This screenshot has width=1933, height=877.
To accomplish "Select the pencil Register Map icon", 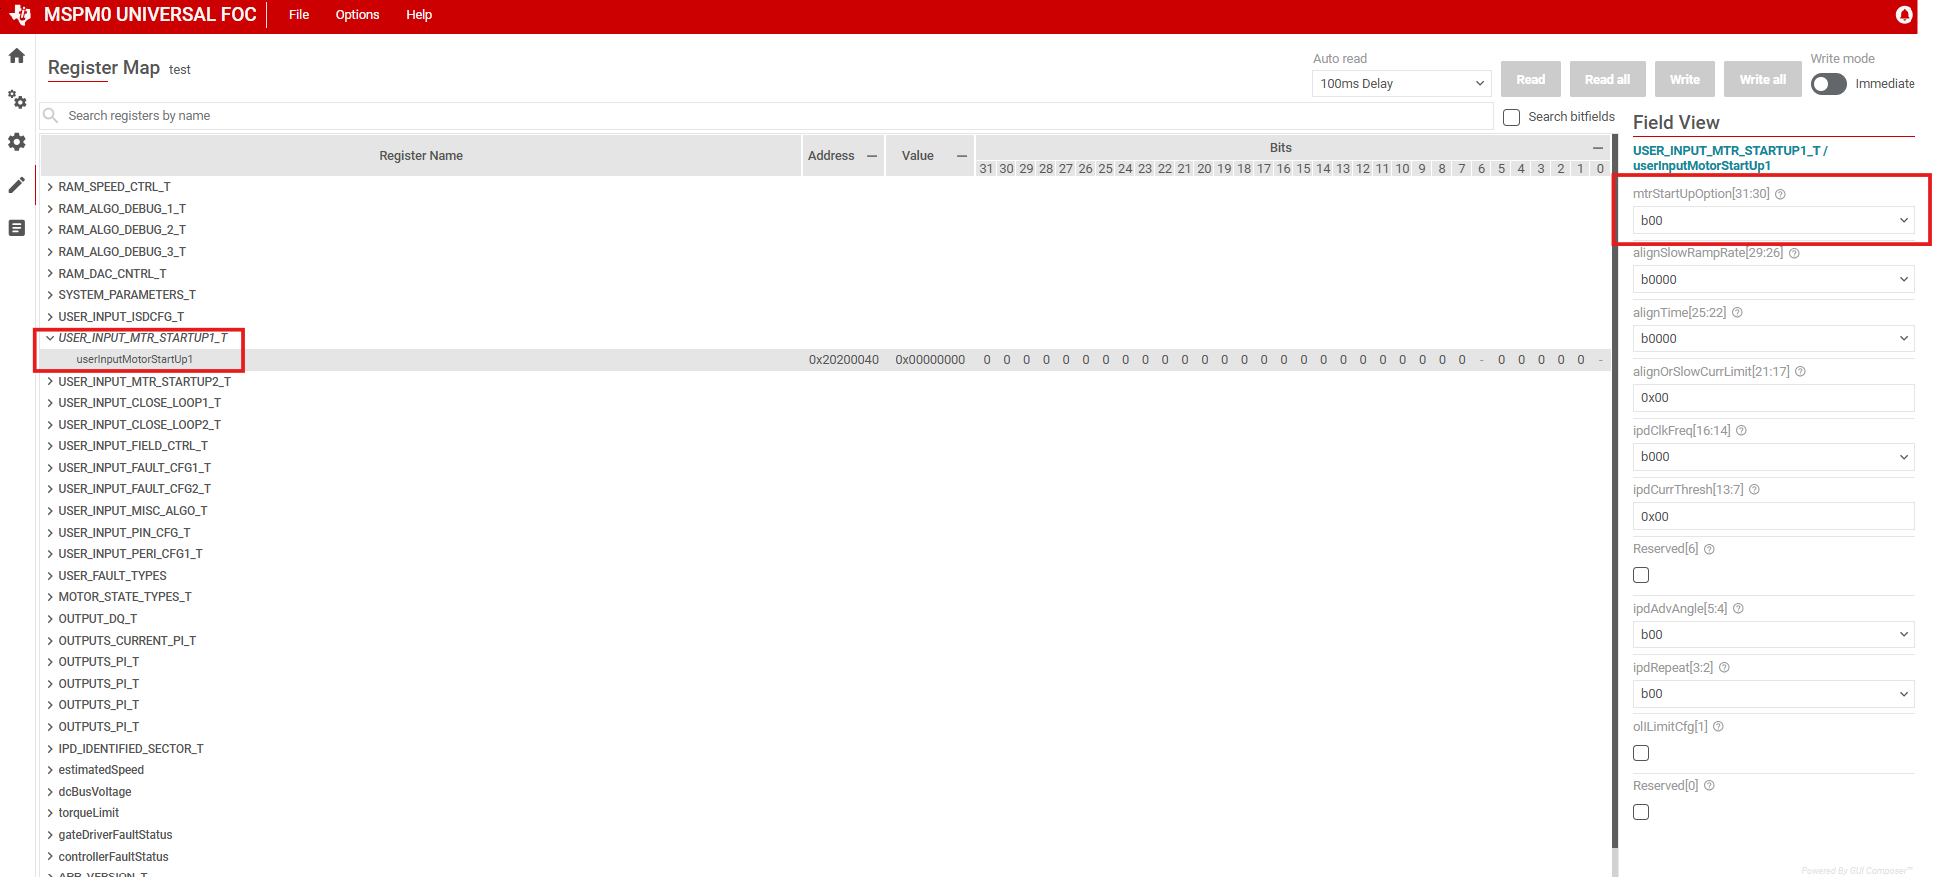I will [17, 185].
